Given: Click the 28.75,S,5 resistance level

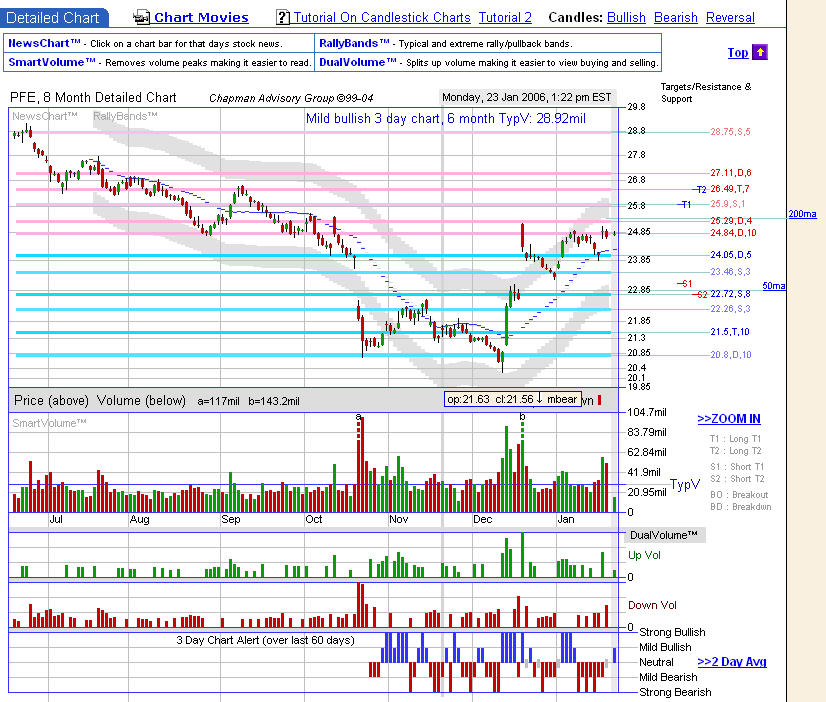Looking at the screenshot, I should click(x=730, y=132).
